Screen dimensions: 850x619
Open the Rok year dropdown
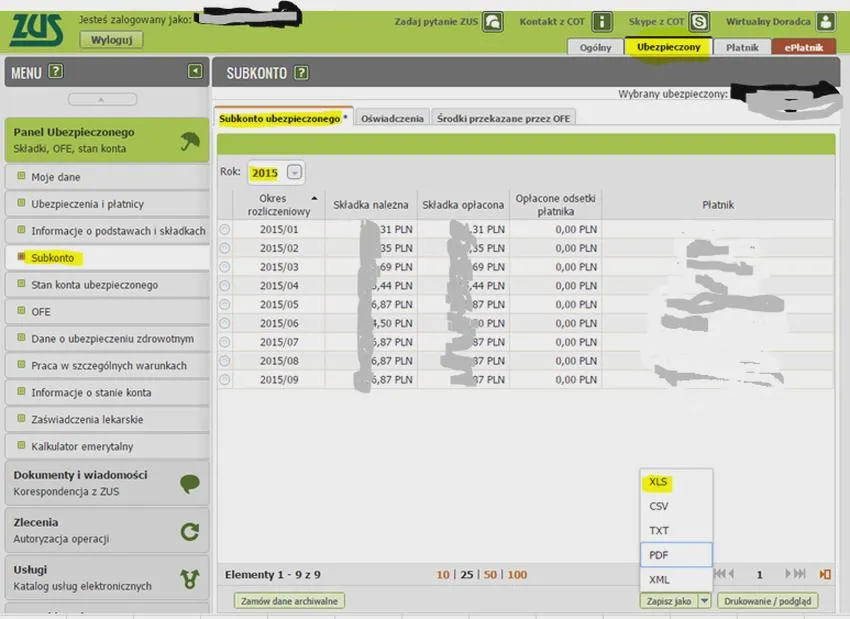pos(294,172)
